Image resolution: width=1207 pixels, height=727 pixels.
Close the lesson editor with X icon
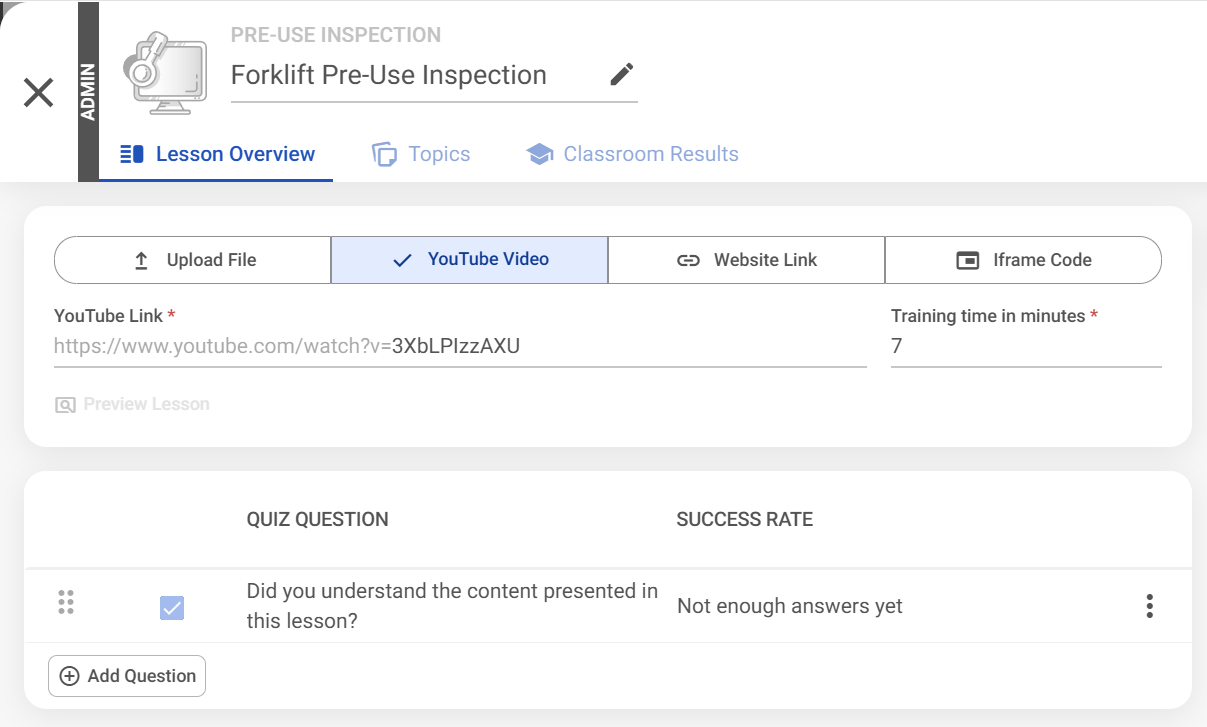(39, 93)
